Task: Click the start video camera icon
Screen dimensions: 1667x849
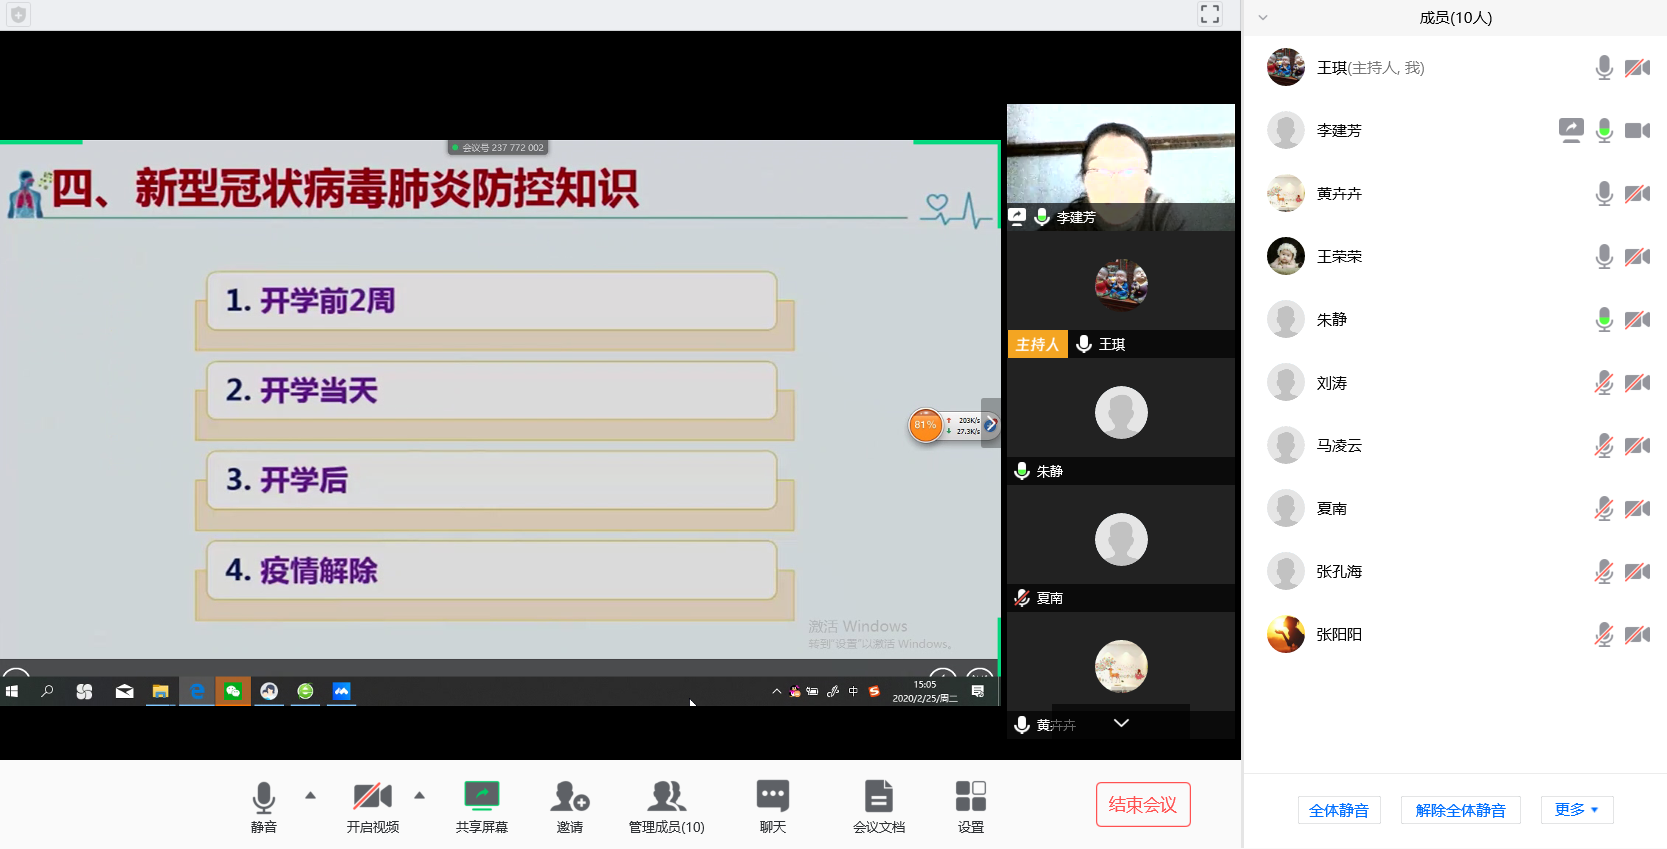Action: tap(372, 797)
